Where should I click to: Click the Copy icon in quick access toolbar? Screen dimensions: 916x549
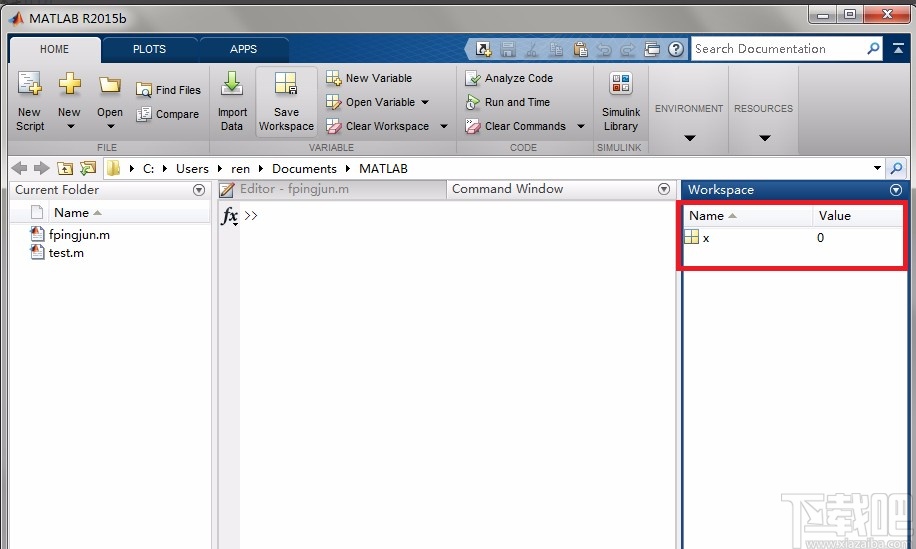coord(556,49)
